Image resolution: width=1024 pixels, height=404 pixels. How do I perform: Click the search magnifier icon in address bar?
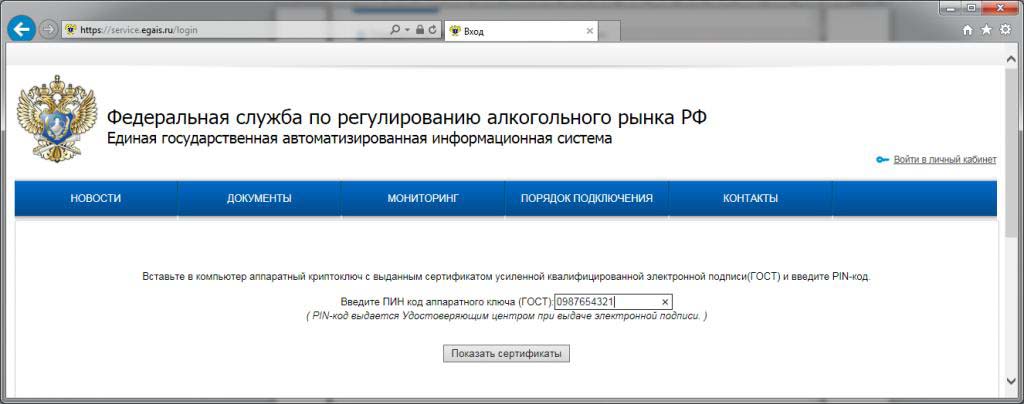point(395,30)
